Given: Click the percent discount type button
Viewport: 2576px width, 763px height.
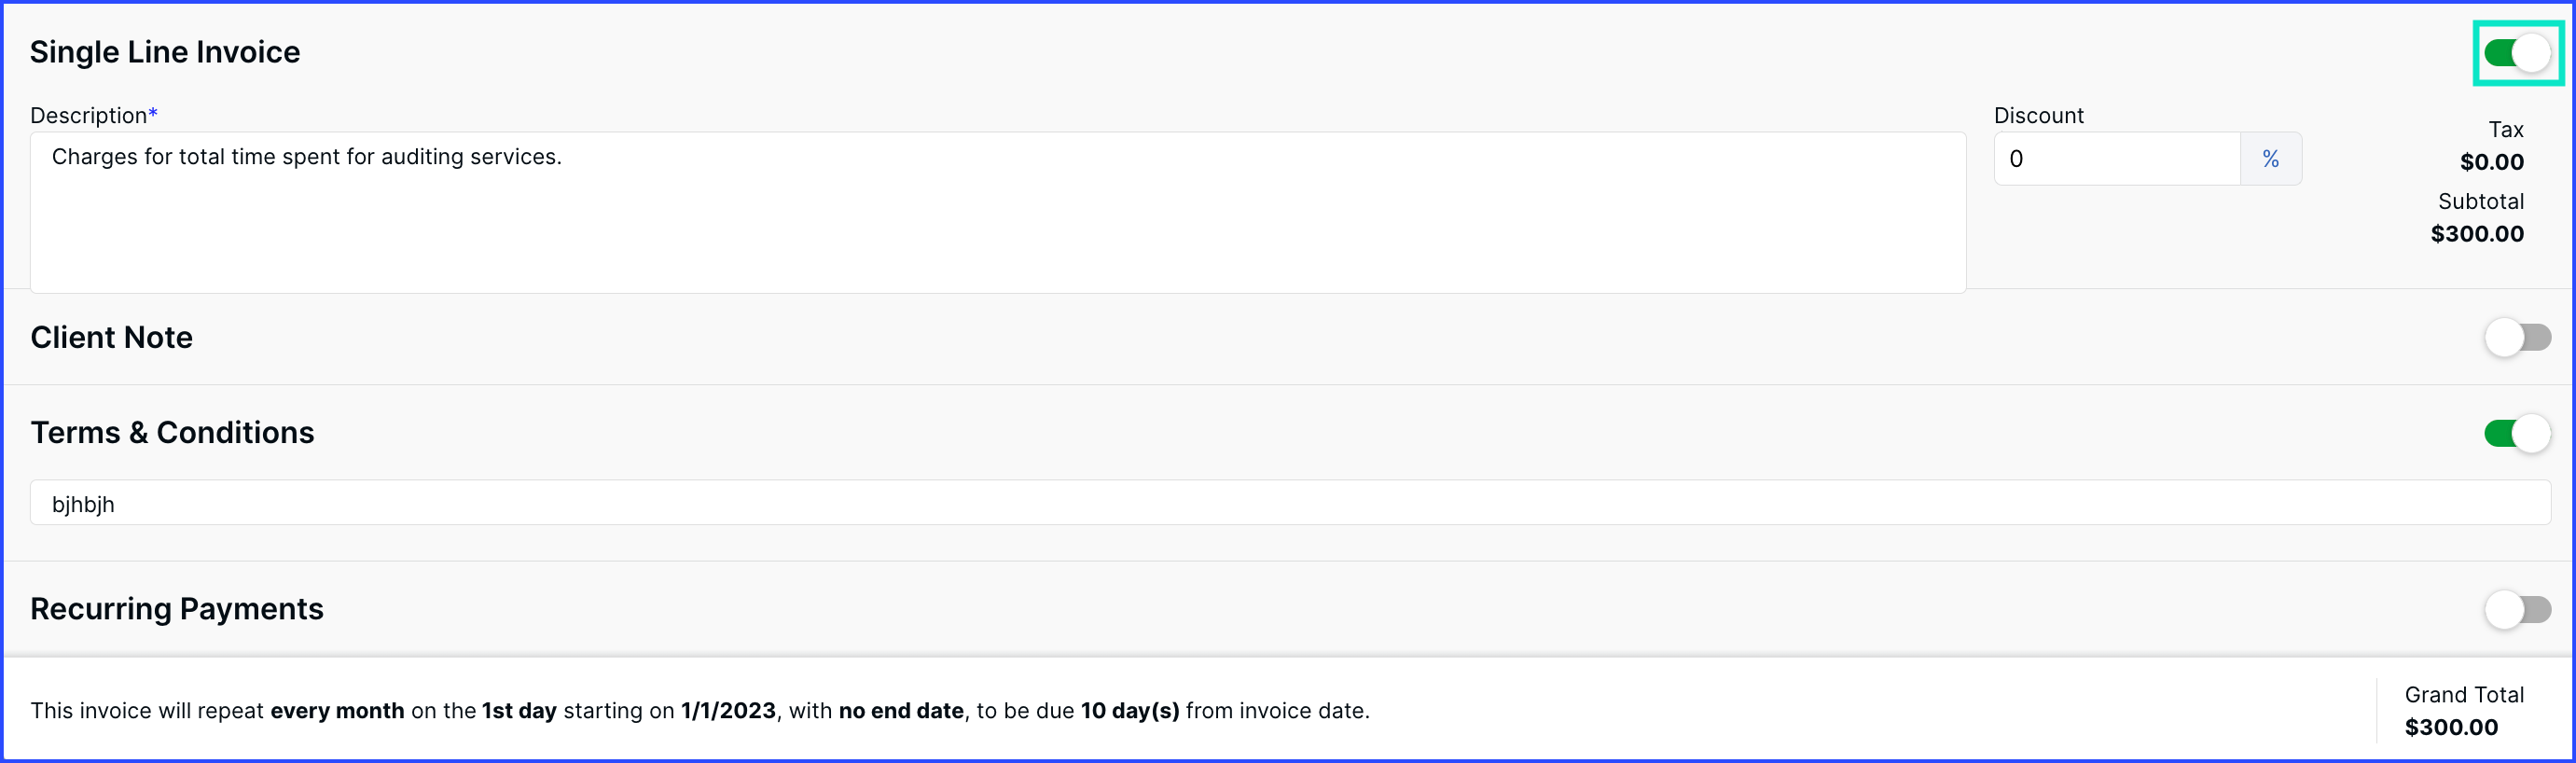Looking at the screenshot, I should 2270,158.
